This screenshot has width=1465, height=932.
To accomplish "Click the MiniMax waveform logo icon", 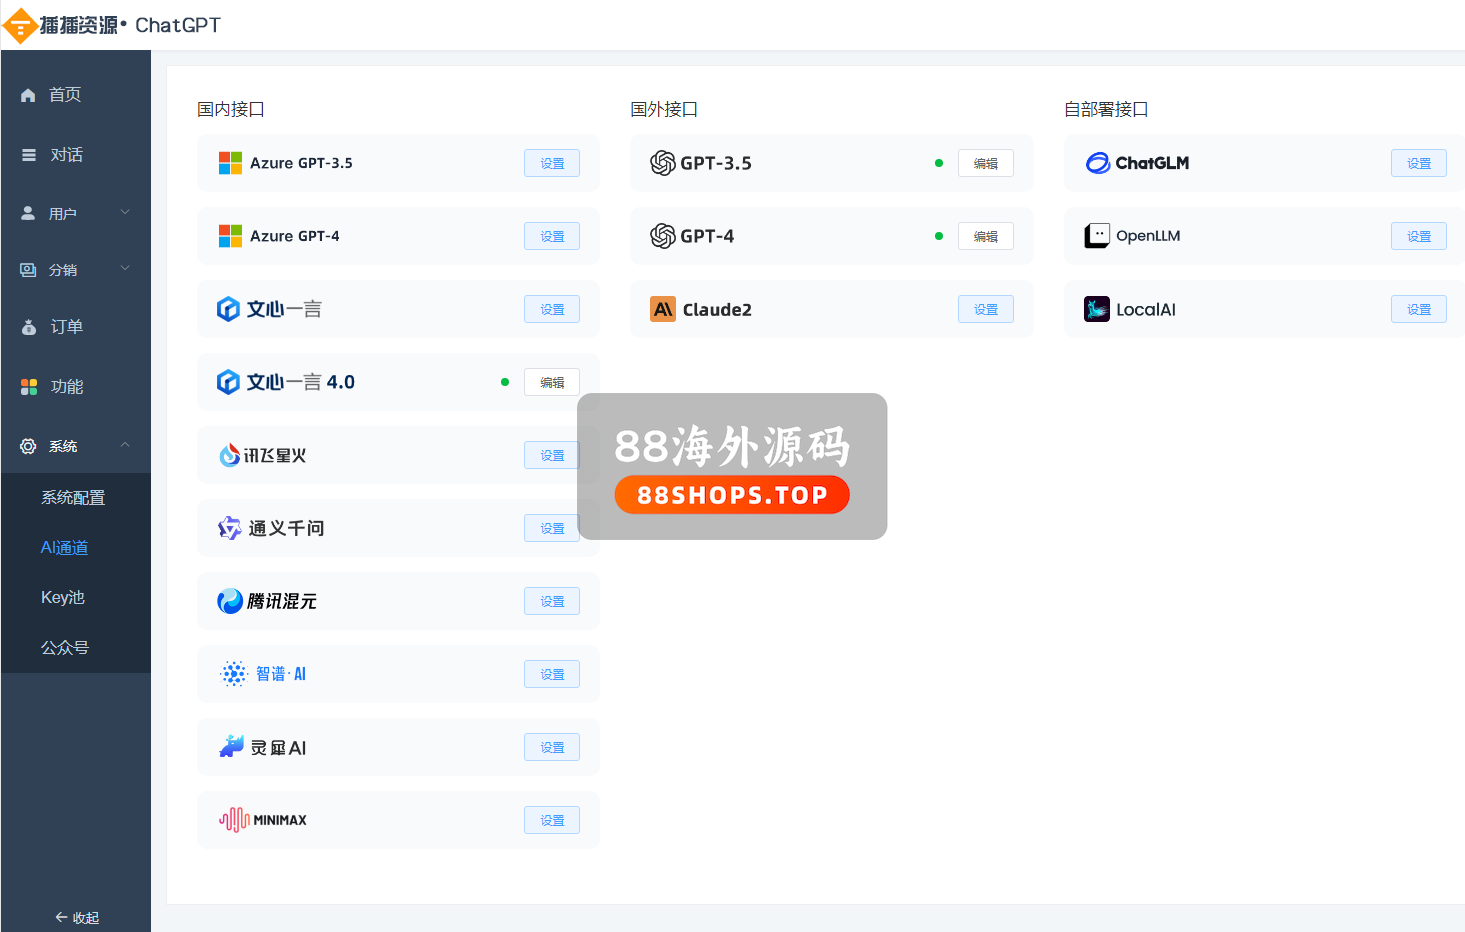I will [234, 820].
